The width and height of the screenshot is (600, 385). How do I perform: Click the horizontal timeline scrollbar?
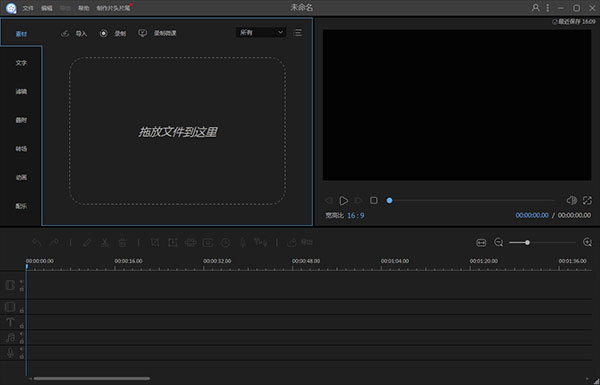point(92,379)
